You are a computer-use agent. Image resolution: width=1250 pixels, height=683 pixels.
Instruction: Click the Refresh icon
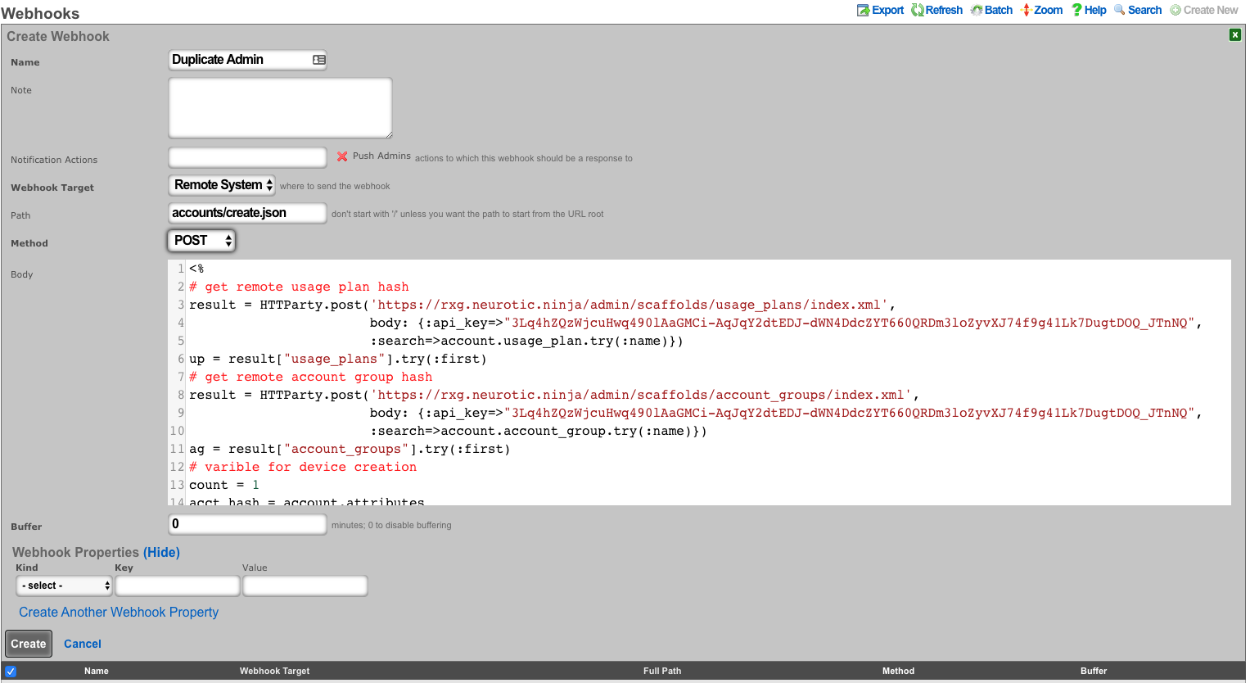917,10
